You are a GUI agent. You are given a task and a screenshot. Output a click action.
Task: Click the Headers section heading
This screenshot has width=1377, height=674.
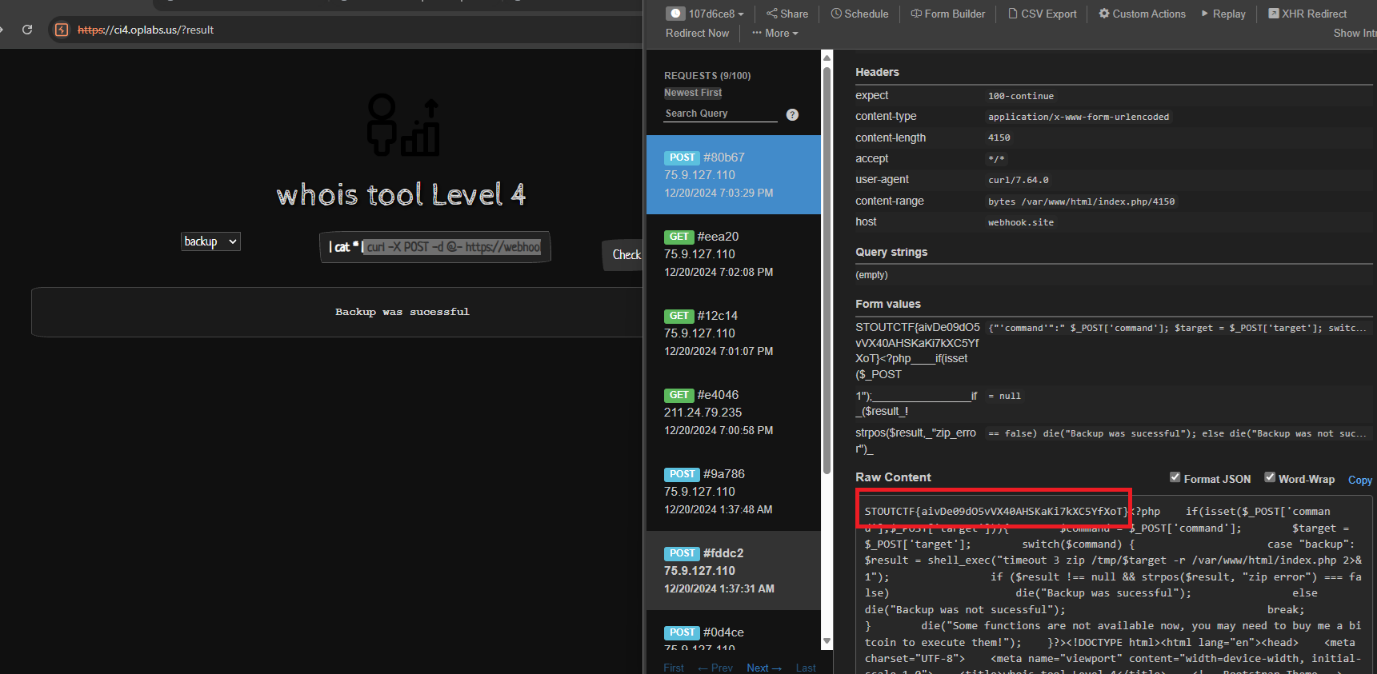click(x=877, y=72)
